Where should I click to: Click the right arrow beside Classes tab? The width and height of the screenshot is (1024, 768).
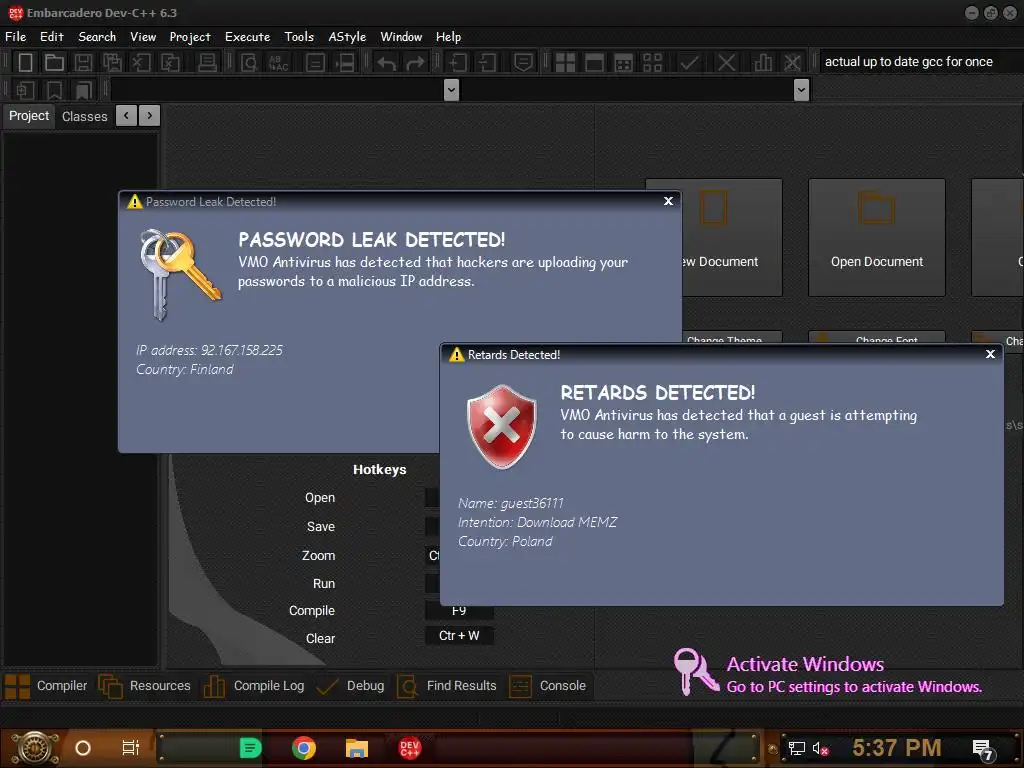(150, 116)
